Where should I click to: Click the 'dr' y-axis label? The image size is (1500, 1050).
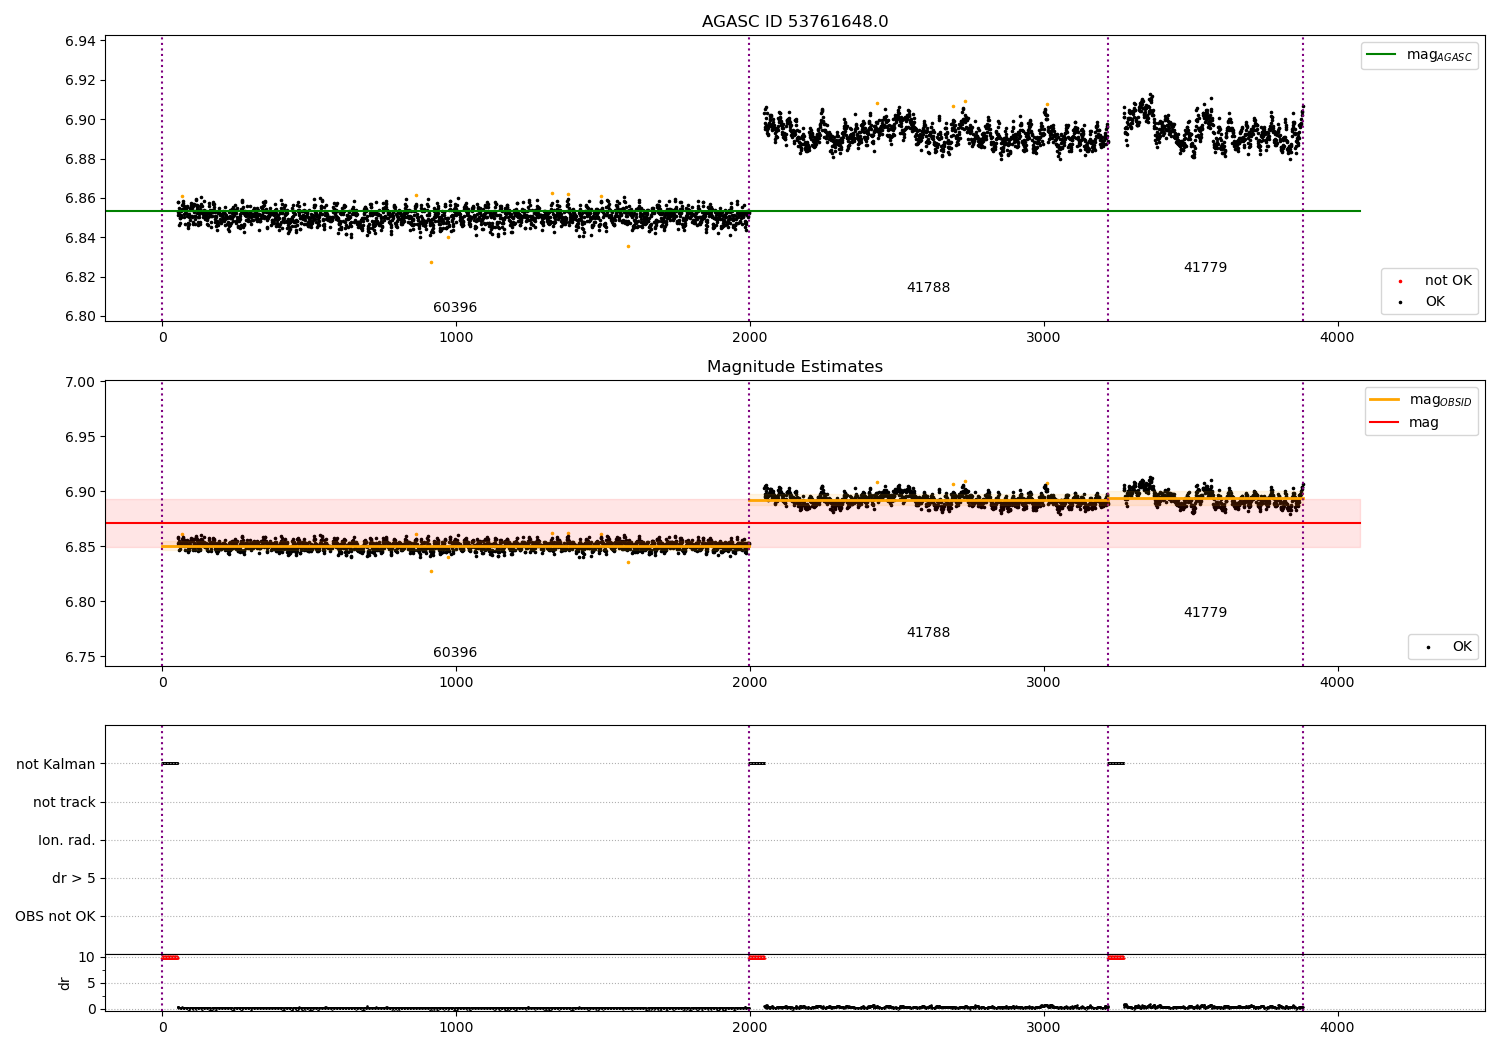[65, 983]
